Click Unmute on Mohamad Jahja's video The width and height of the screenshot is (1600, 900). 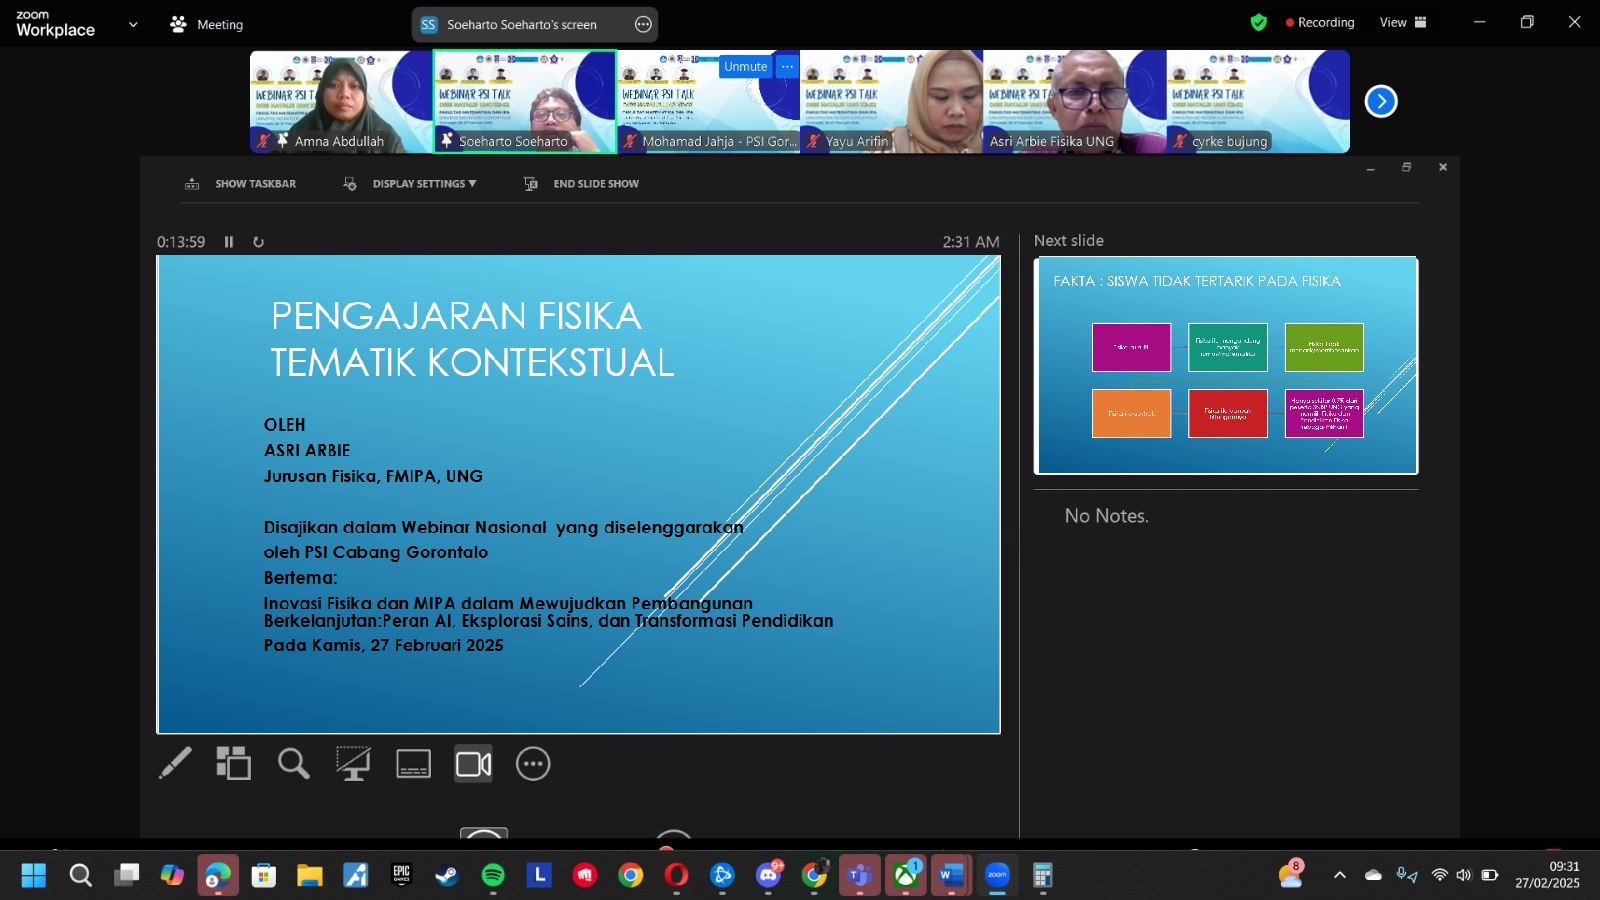(745, 67)
